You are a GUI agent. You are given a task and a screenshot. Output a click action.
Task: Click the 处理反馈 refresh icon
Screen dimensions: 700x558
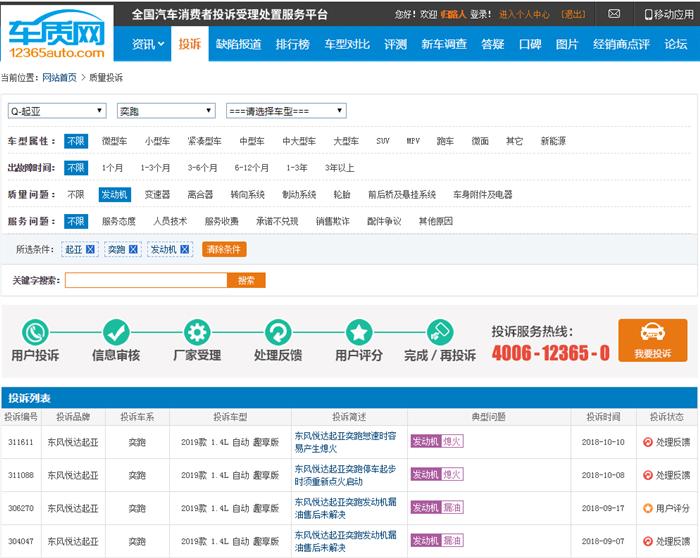pyautogui.click(x=278, y=333)
